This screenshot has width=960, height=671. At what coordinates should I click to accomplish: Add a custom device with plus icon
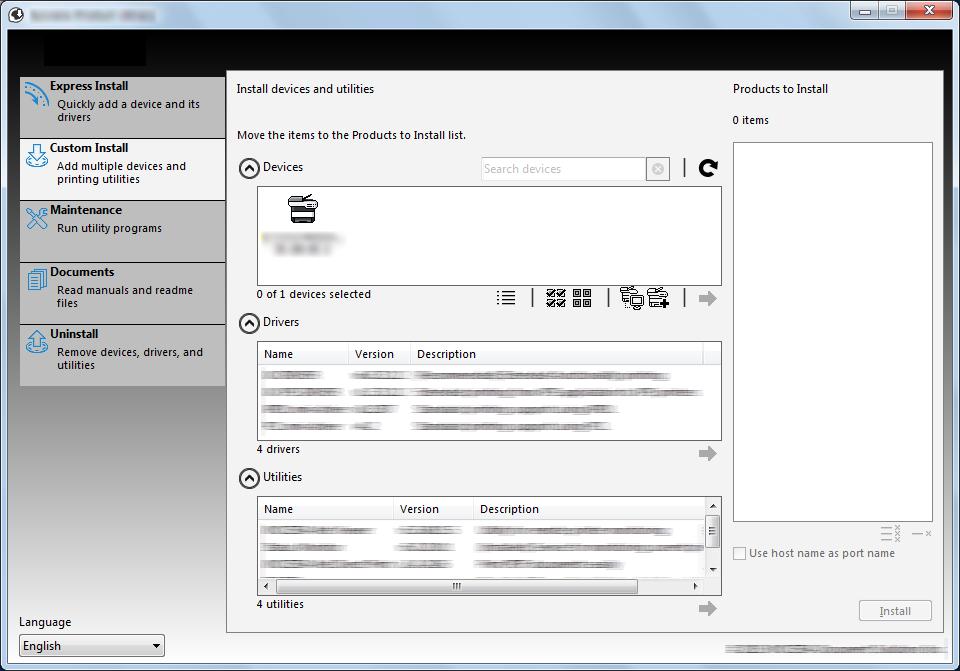658,298
